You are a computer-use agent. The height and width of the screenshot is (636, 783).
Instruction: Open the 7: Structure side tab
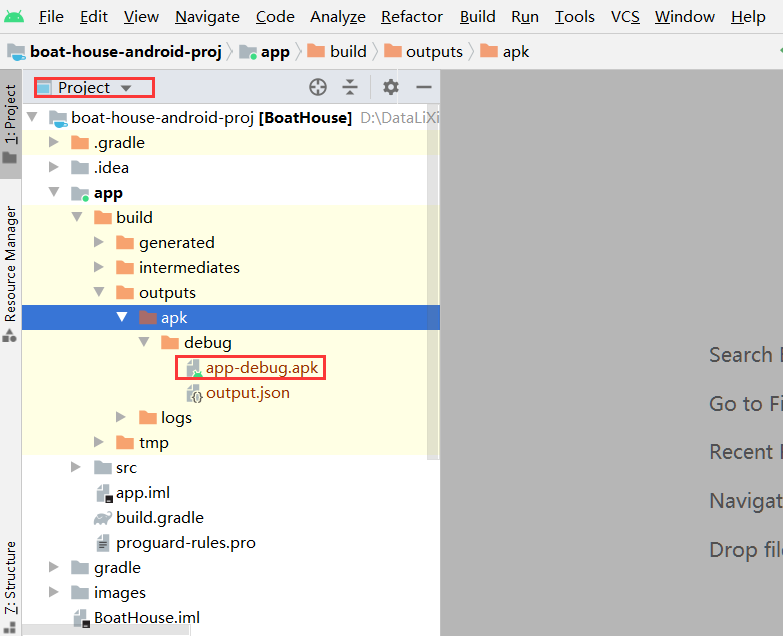coord(10,585)
